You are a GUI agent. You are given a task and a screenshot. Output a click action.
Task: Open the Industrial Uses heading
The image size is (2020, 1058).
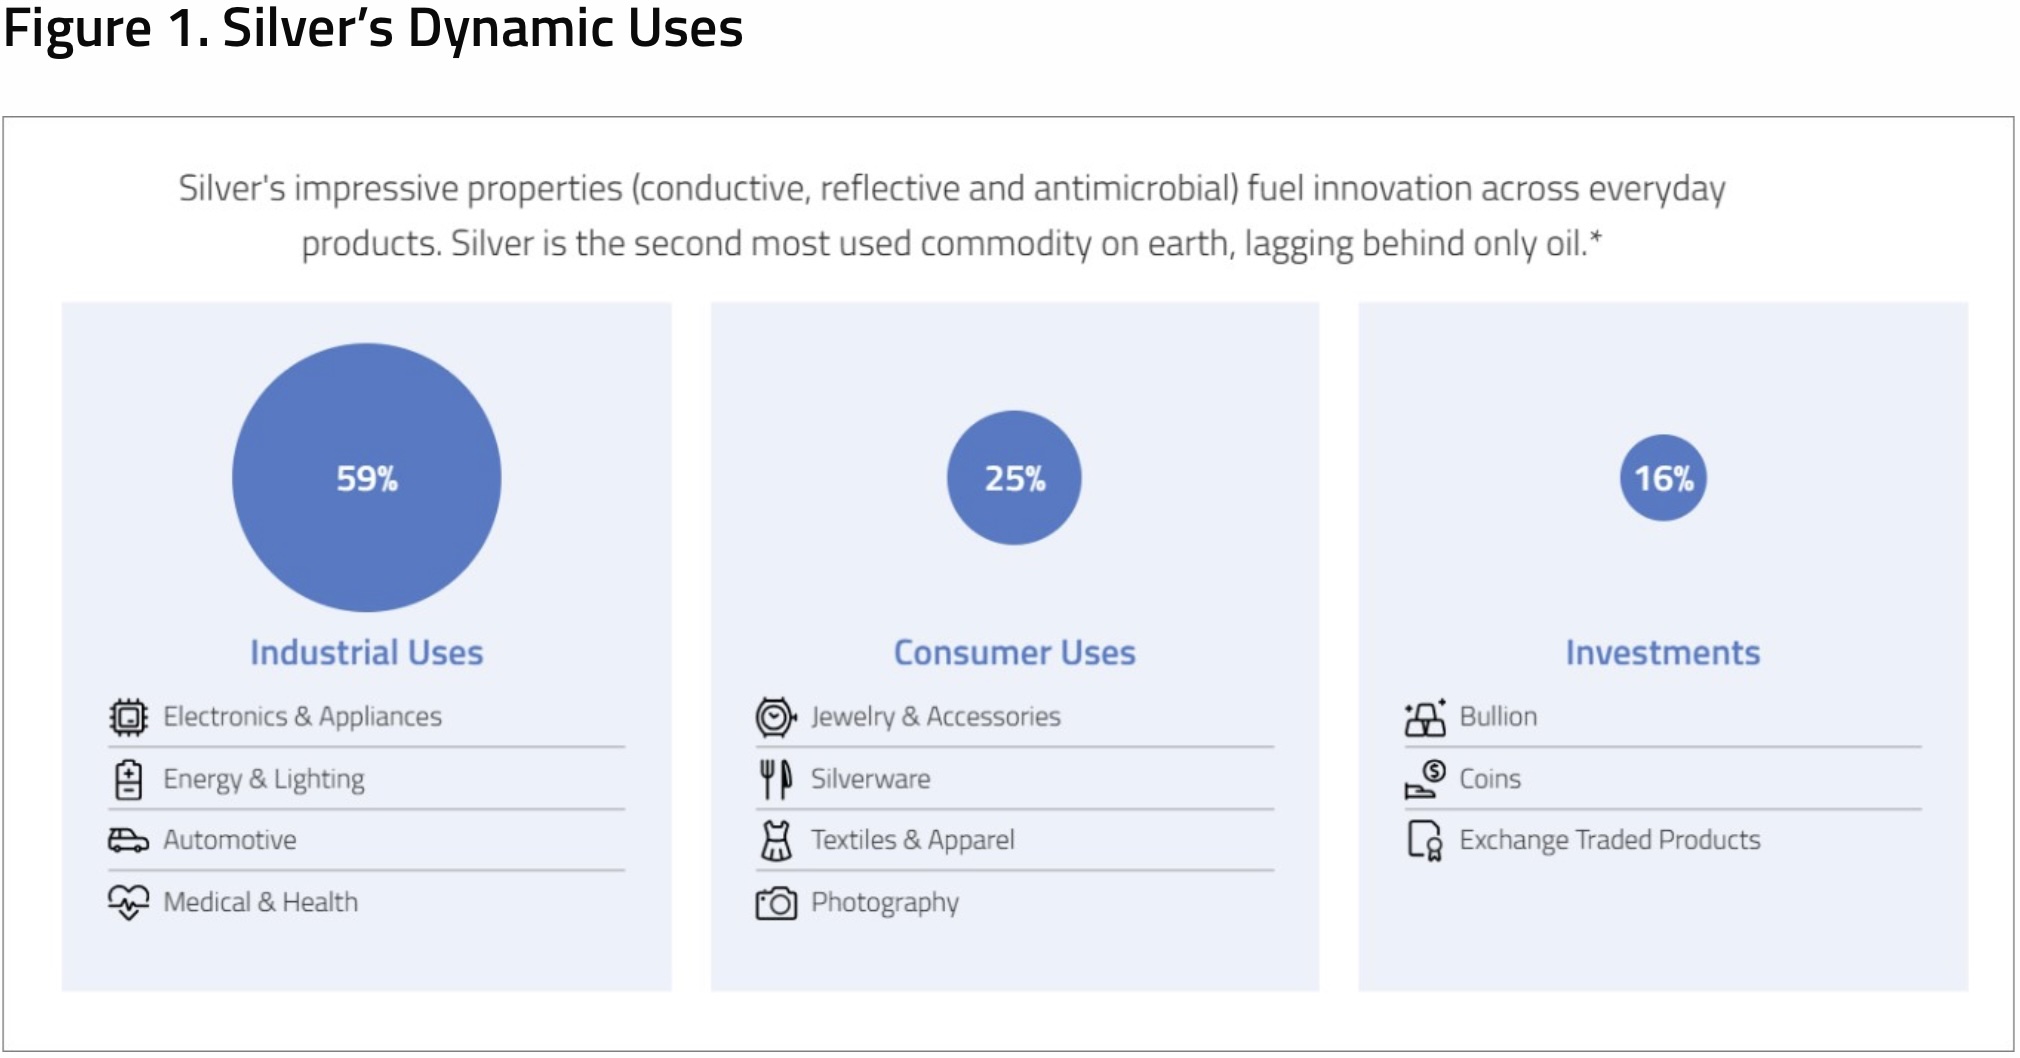coord(367,653)
